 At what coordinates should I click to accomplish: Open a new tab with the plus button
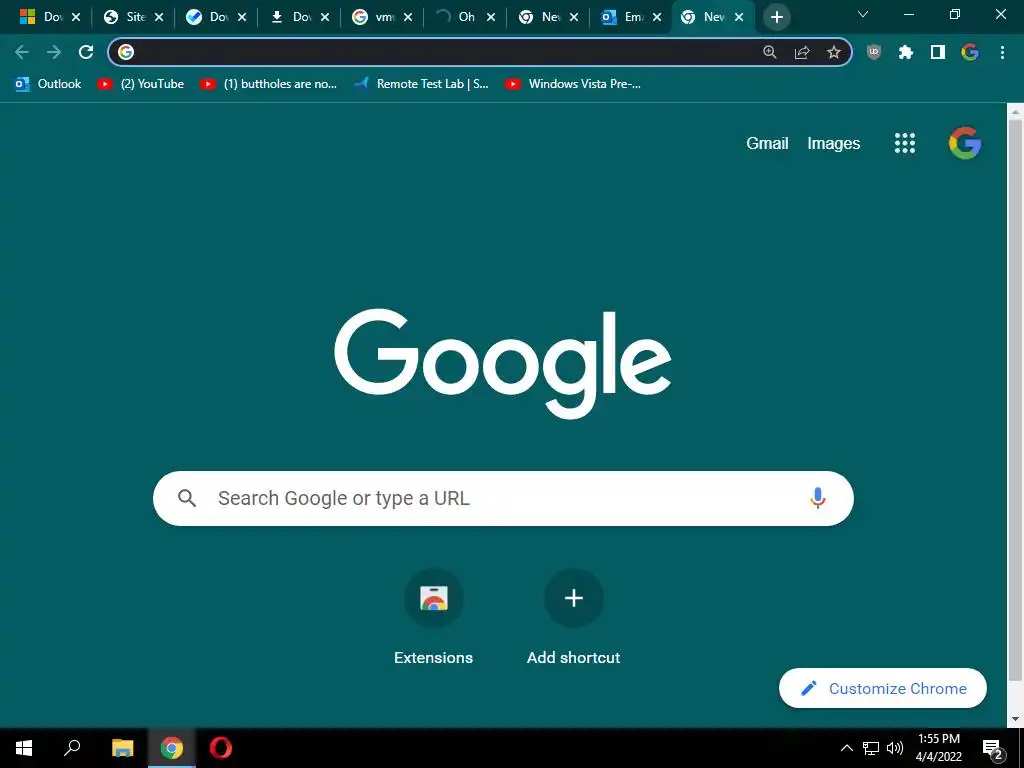click(x=776, y=17)
